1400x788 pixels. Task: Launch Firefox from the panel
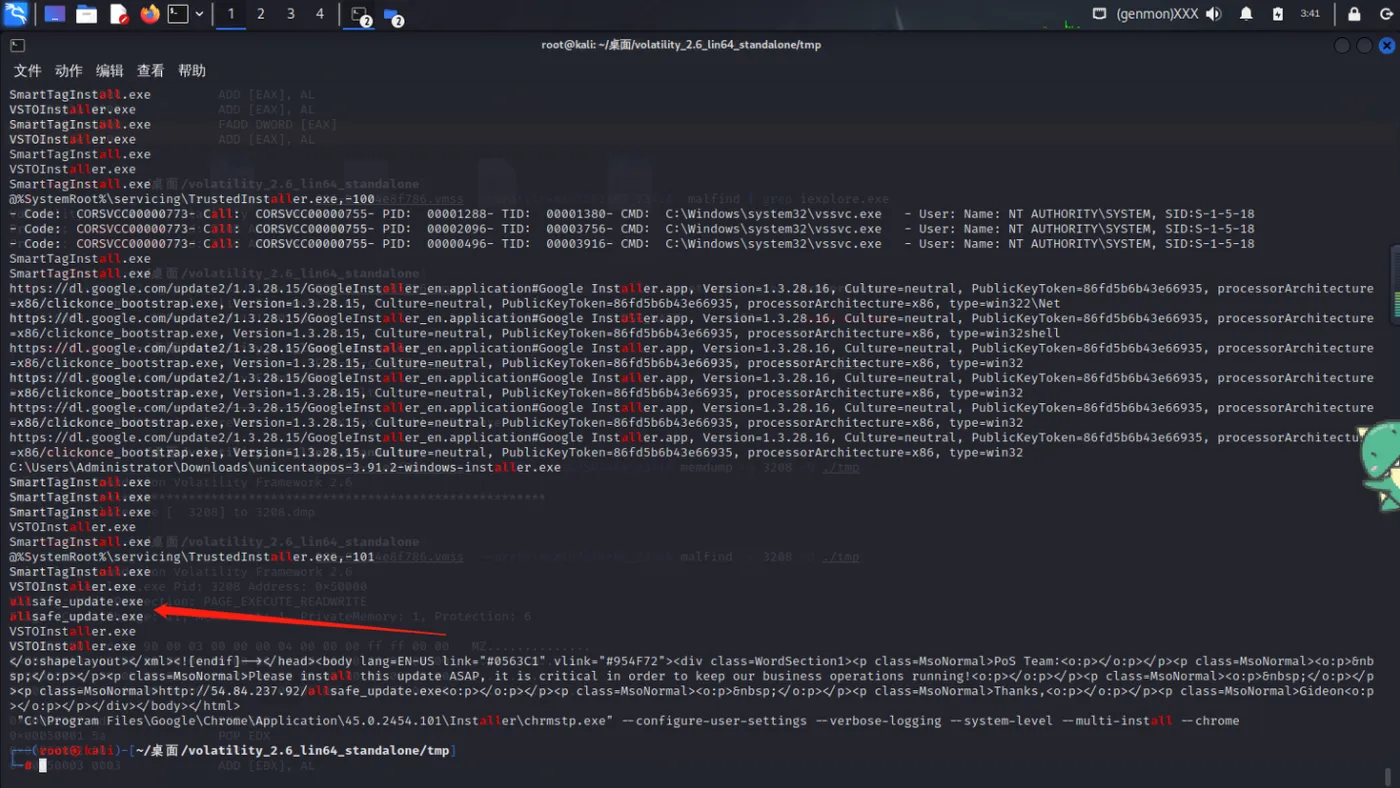click(x=149, y=14)
